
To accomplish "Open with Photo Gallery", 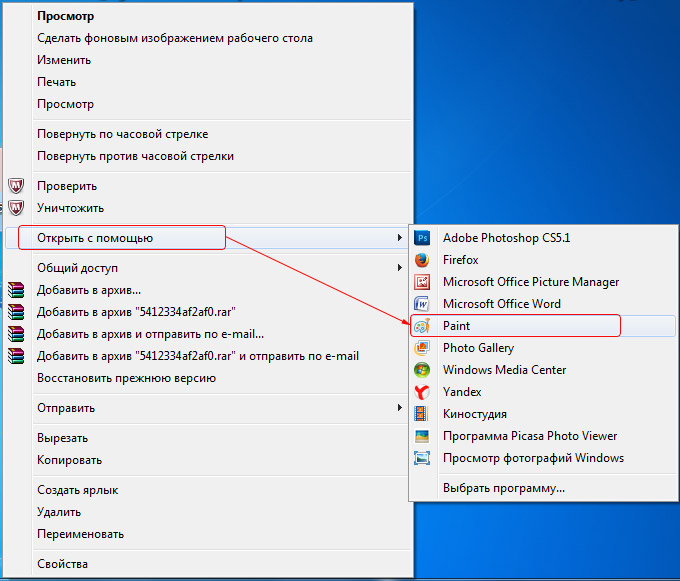I will pos(478,348).
